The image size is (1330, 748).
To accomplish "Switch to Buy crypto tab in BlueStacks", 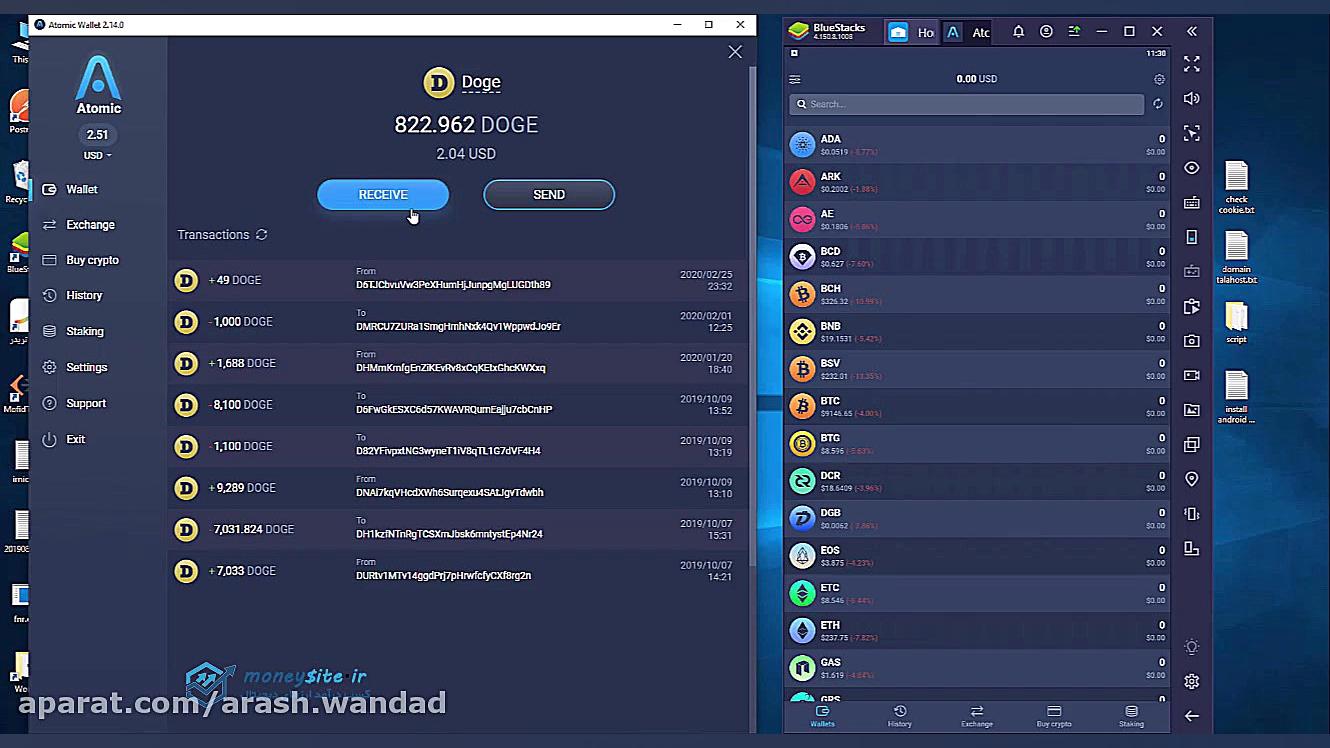I will (1054, 716).
